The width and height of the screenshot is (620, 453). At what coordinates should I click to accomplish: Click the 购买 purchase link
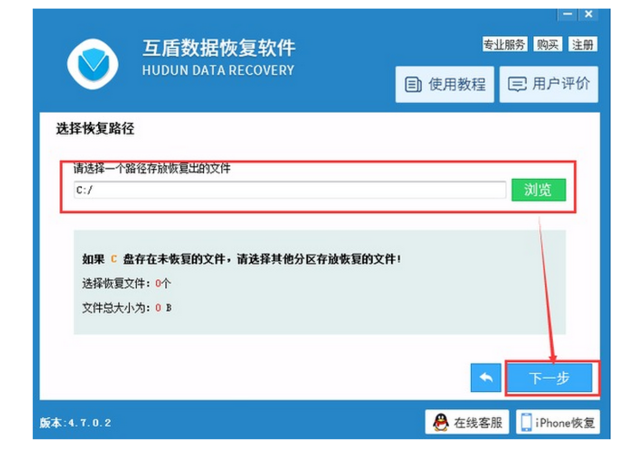548,44
